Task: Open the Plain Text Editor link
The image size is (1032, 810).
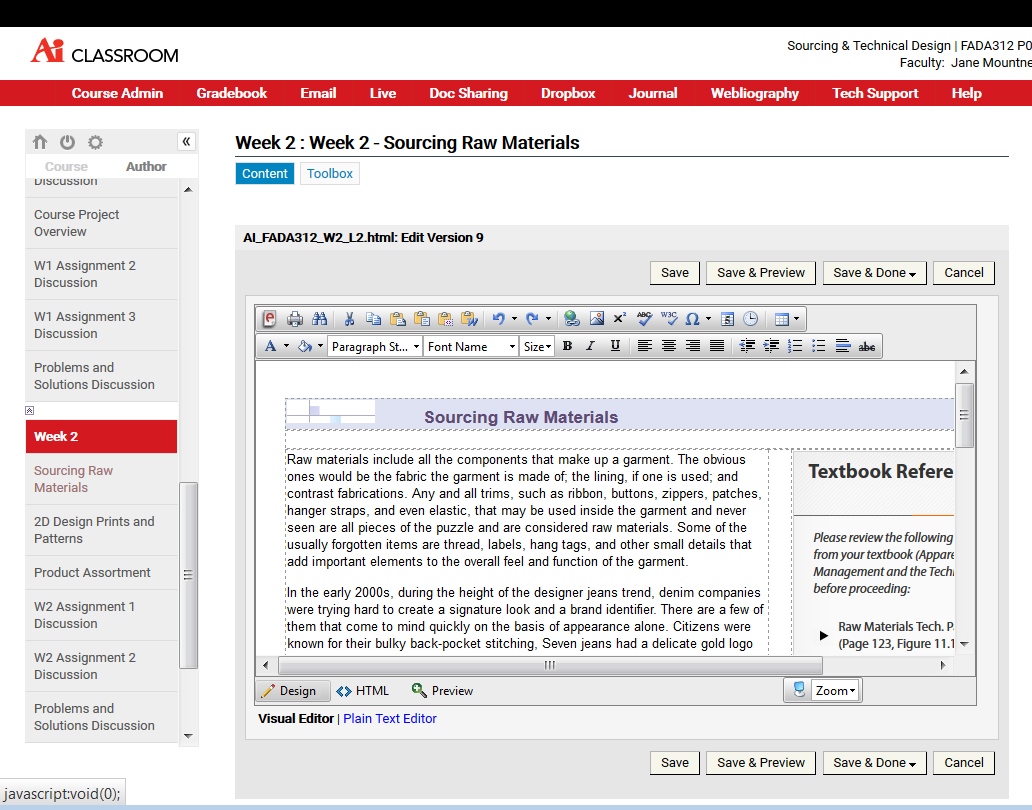Action: tap(390, 718)
